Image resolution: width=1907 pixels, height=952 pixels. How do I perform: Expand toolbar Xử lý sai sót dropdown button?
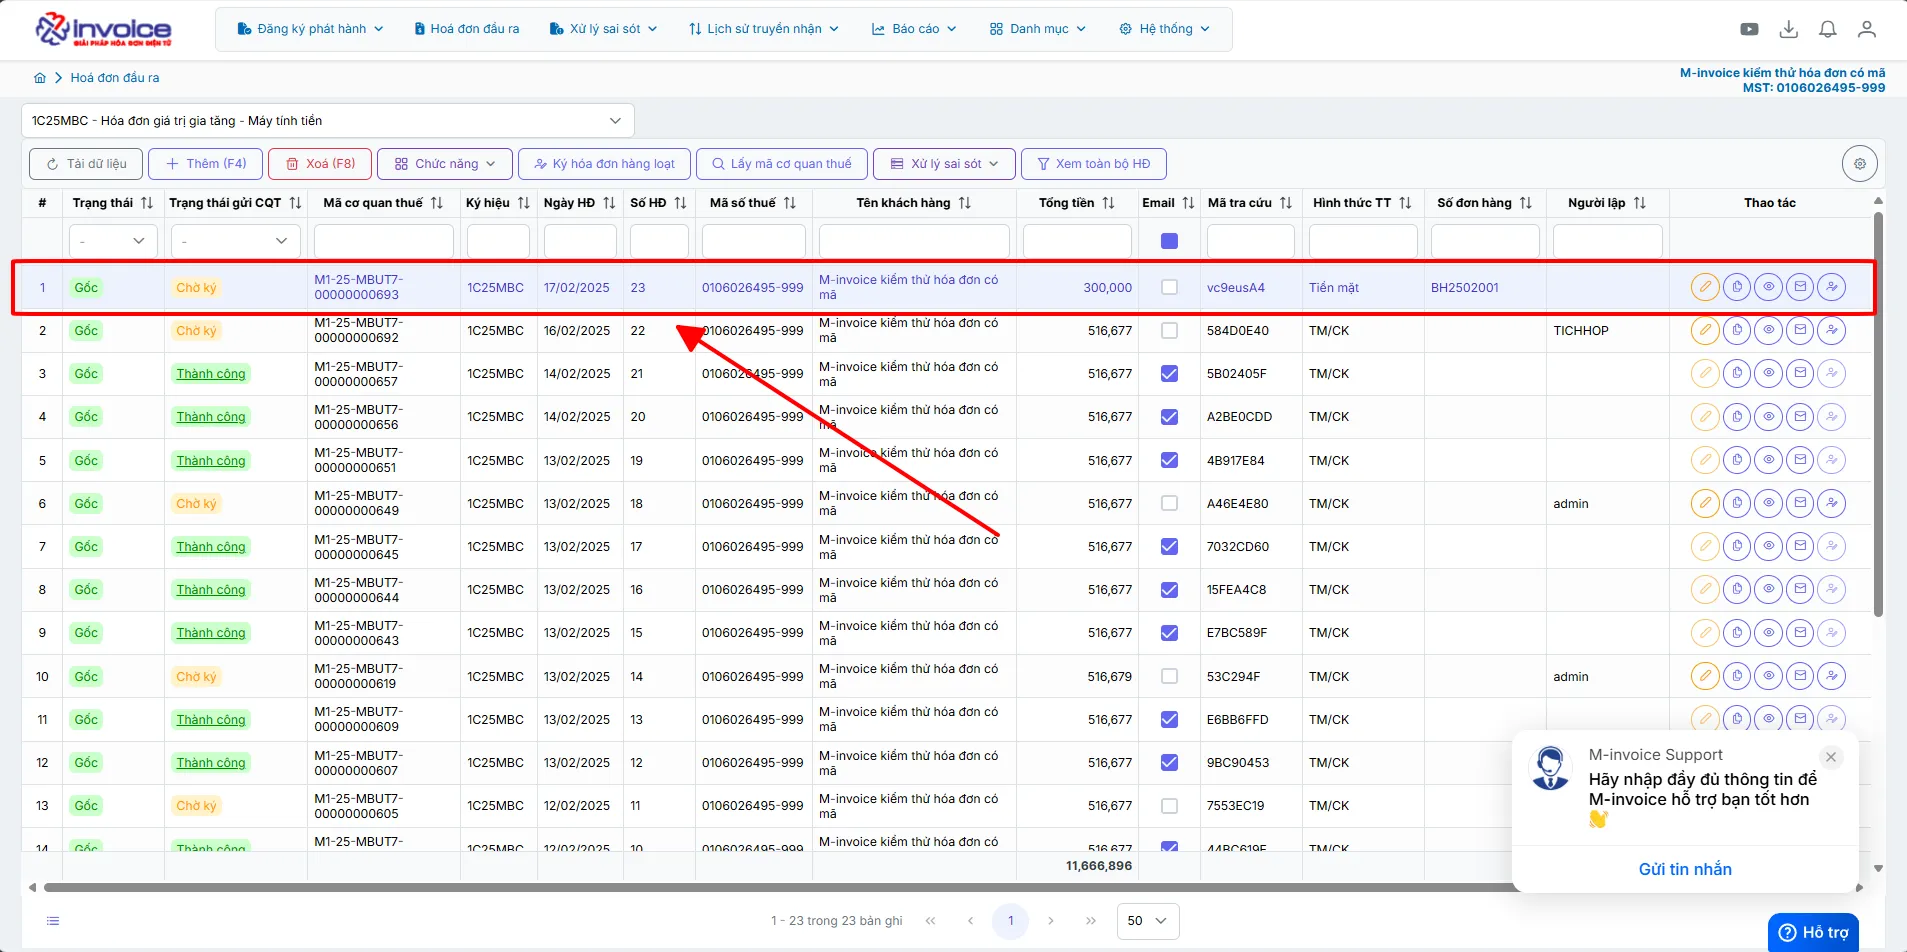pos(944,164)
